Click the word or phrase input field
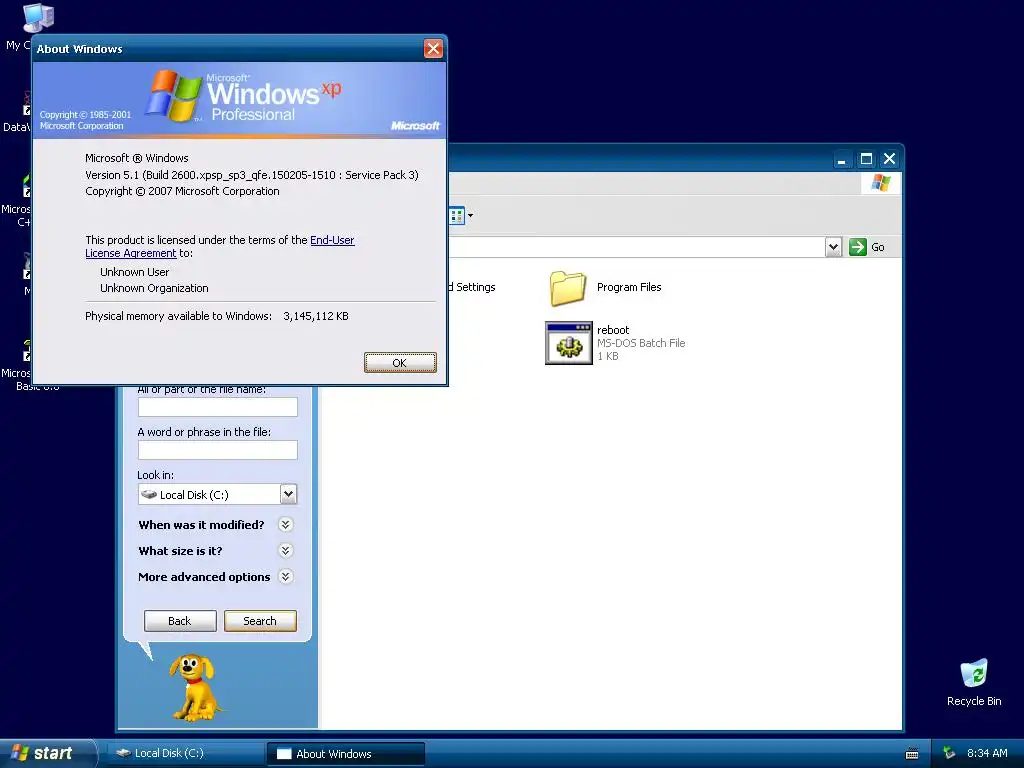This screenshot has width=1024, height=768. [x=217, y=450]
